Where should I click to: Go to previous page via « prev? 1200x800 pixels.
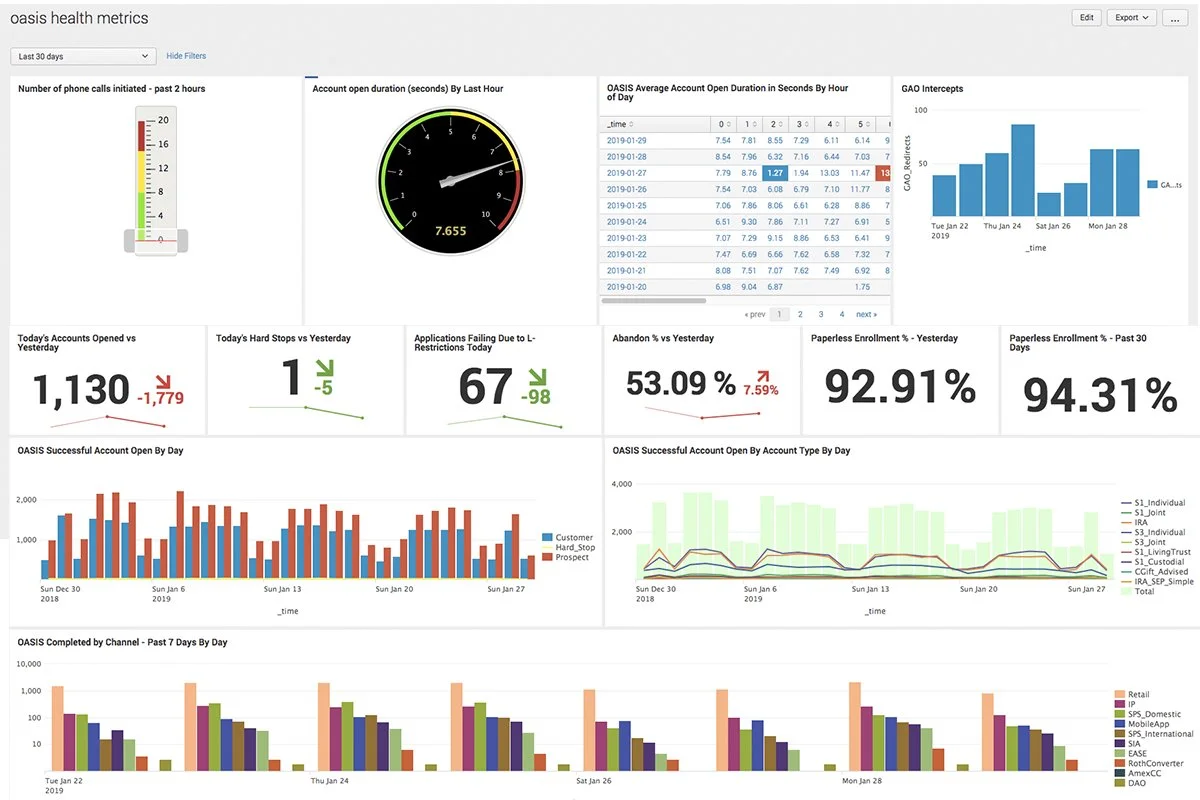(x=756, y=314)
